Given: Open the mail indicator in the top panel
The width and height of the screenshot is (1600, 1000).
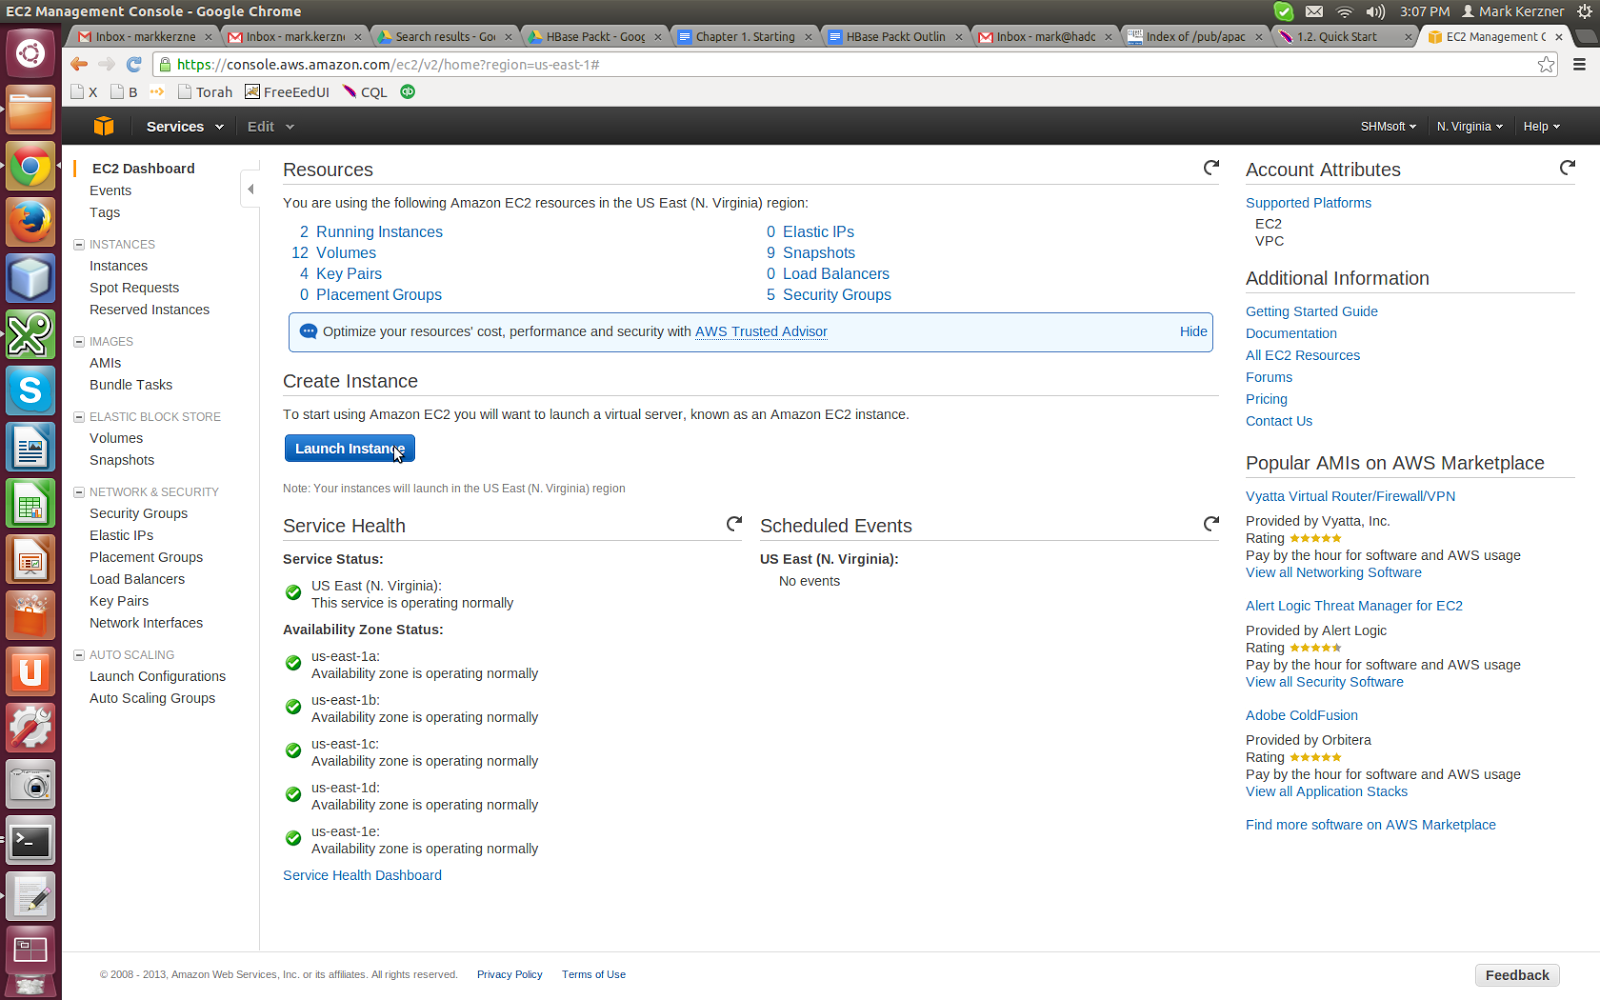Looking at the screenshot, I should coord(1314,11).
